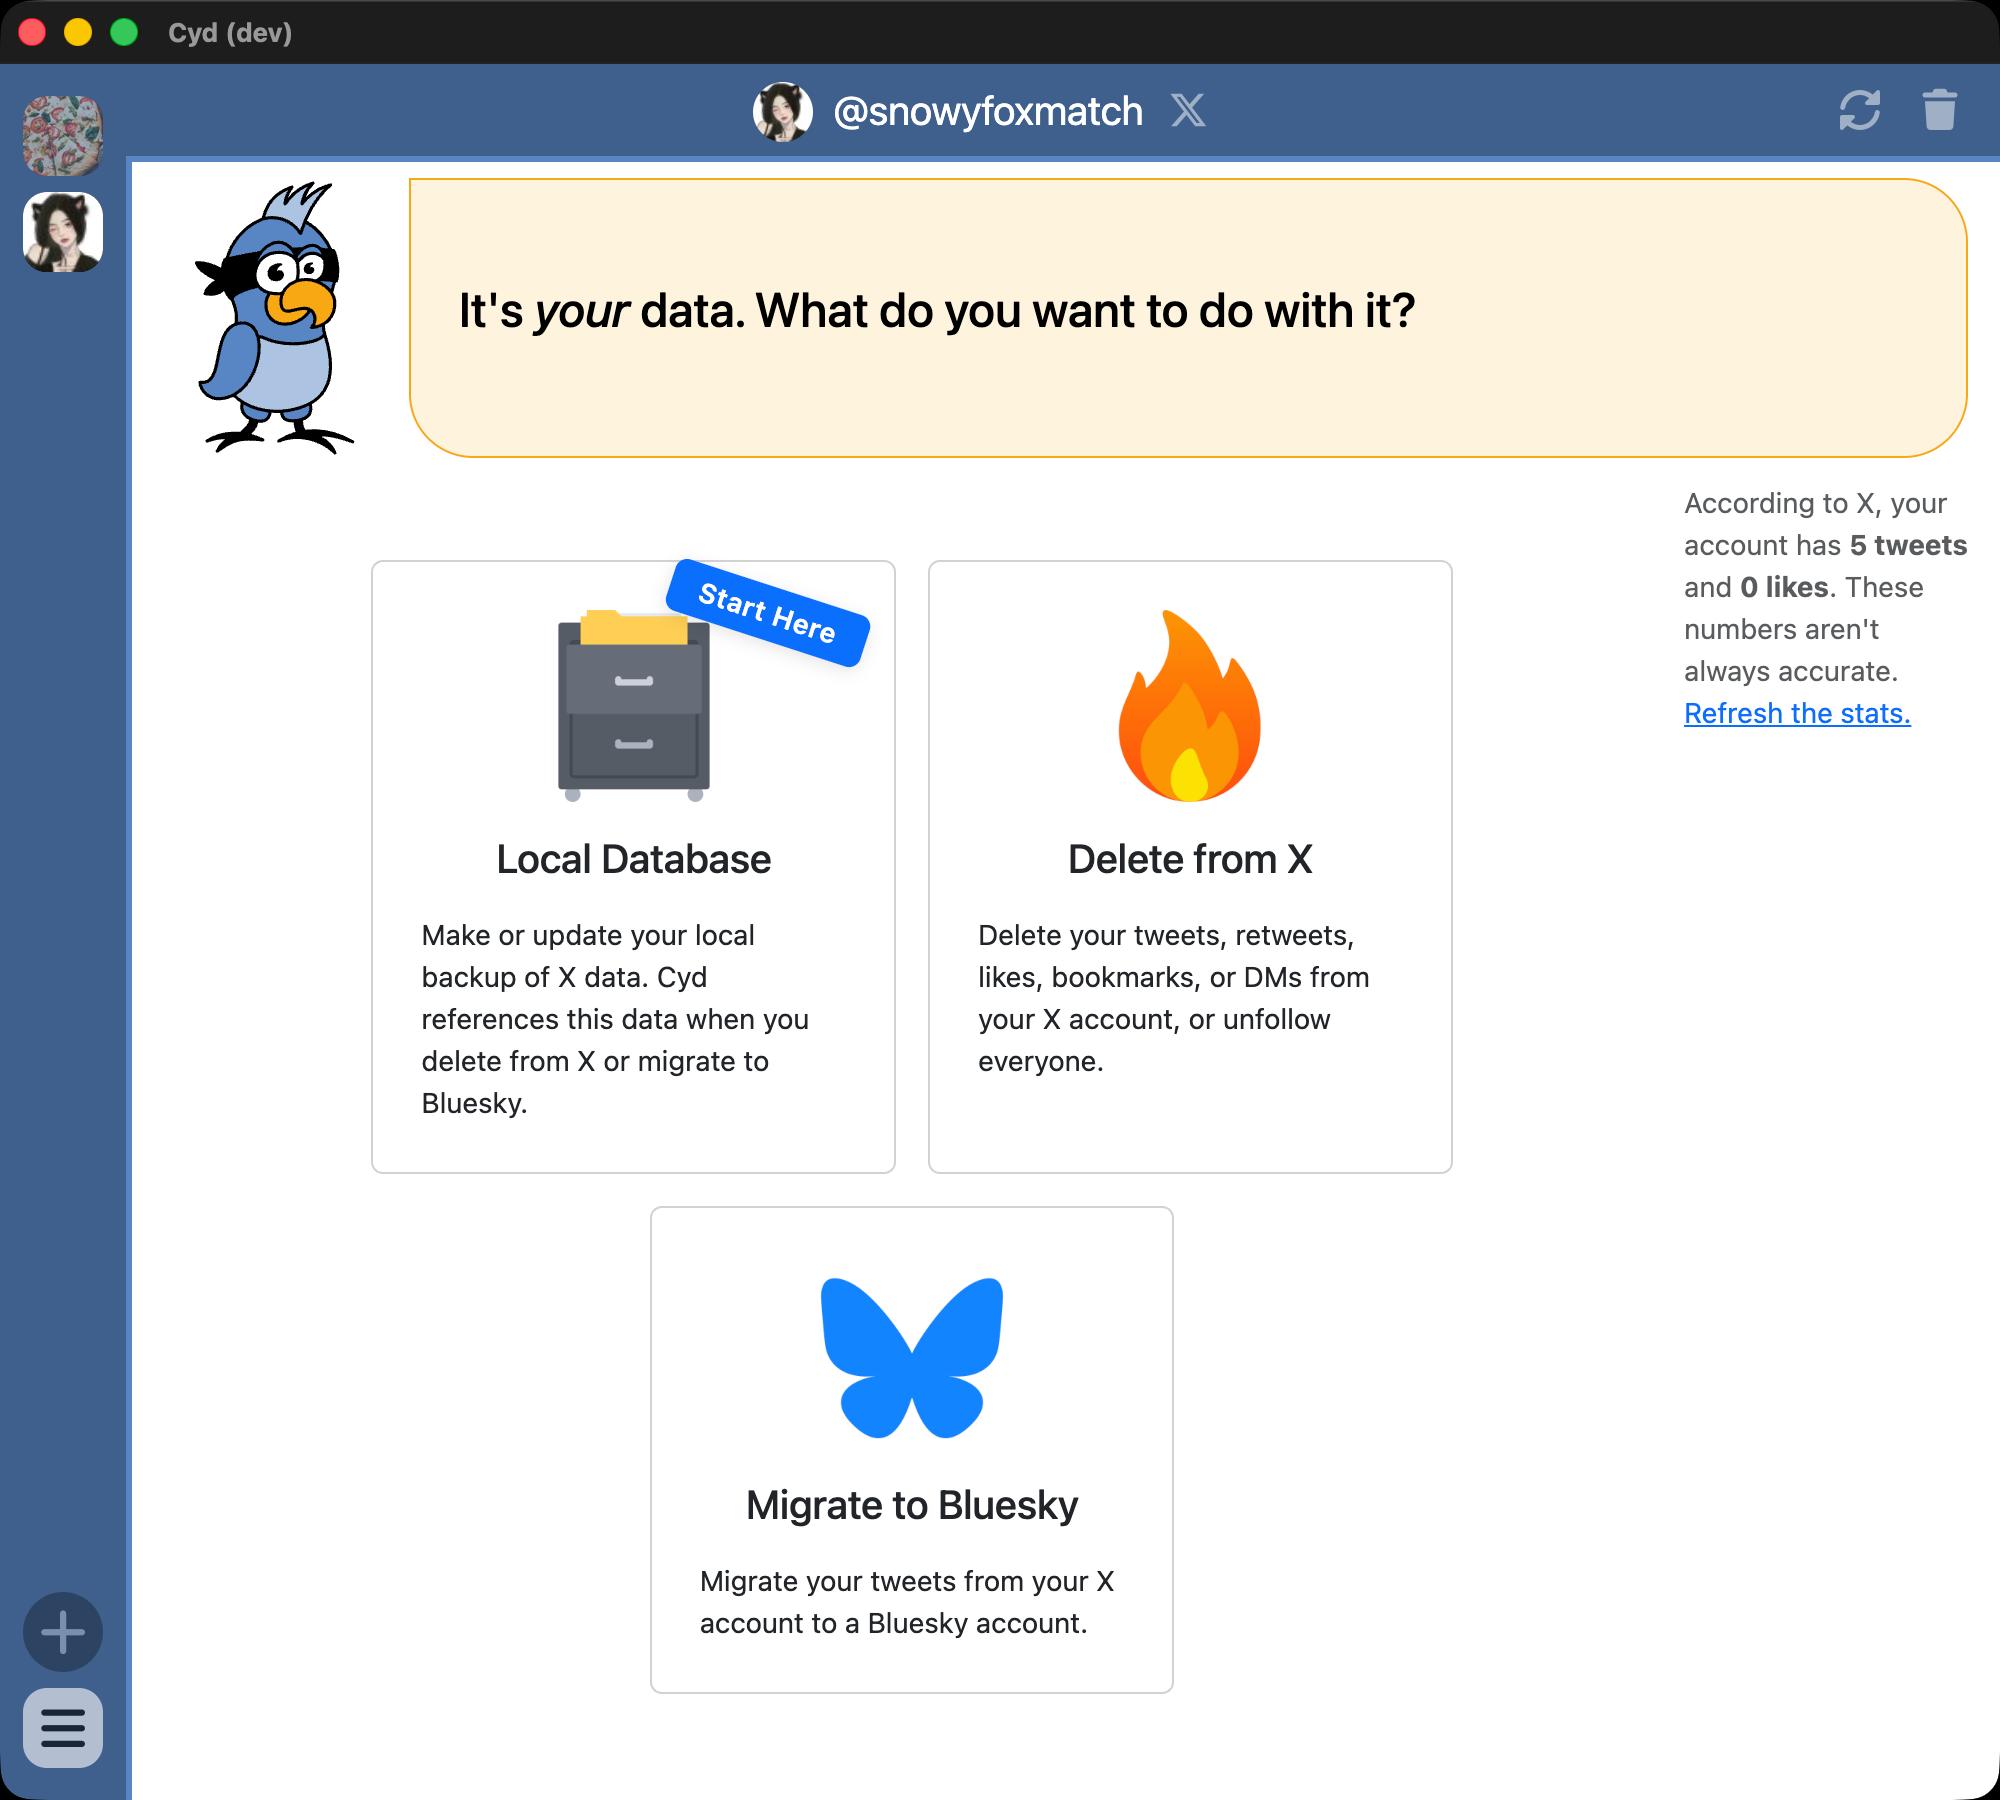Image resolution: width=2000 pixels, height=1800 pixels.
Task: Click the filing cabinet icon
Action: point(633,705)
